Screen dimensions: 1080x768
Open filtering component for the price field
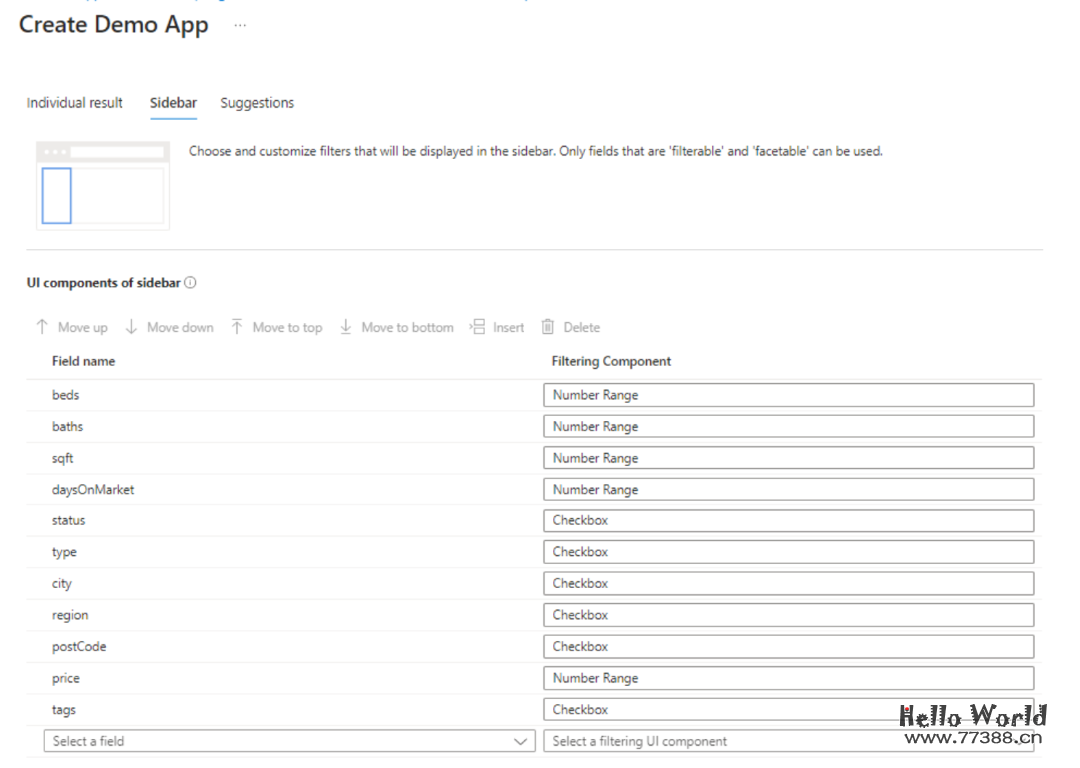pyautogui.click(x=788, y=678)
